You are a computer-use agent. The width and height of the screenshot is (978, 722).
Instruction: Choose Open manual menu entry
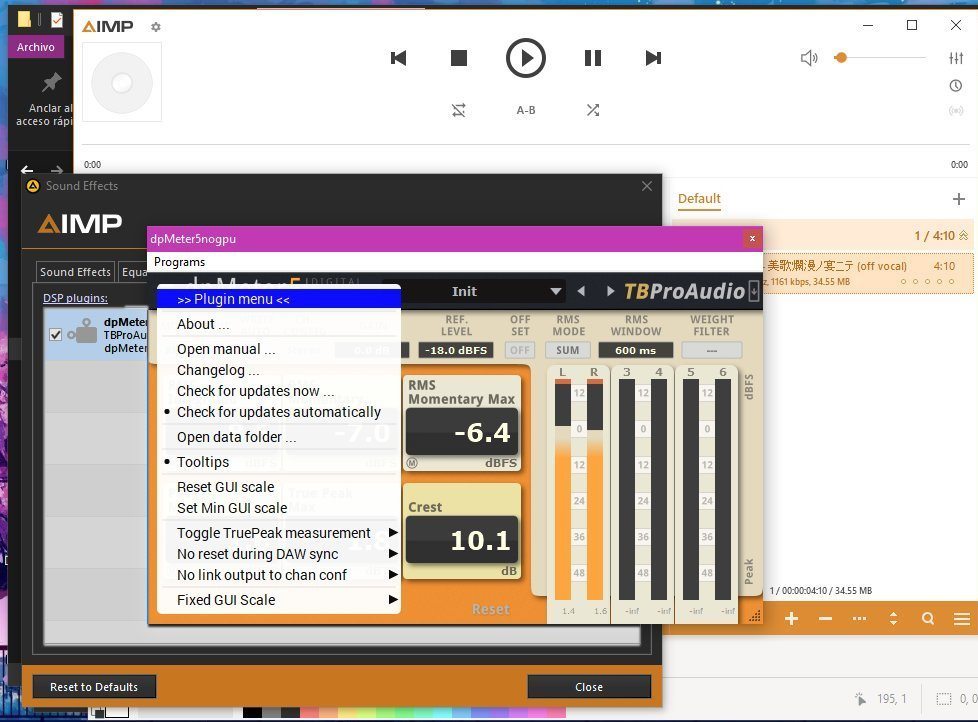coord(279,349)
